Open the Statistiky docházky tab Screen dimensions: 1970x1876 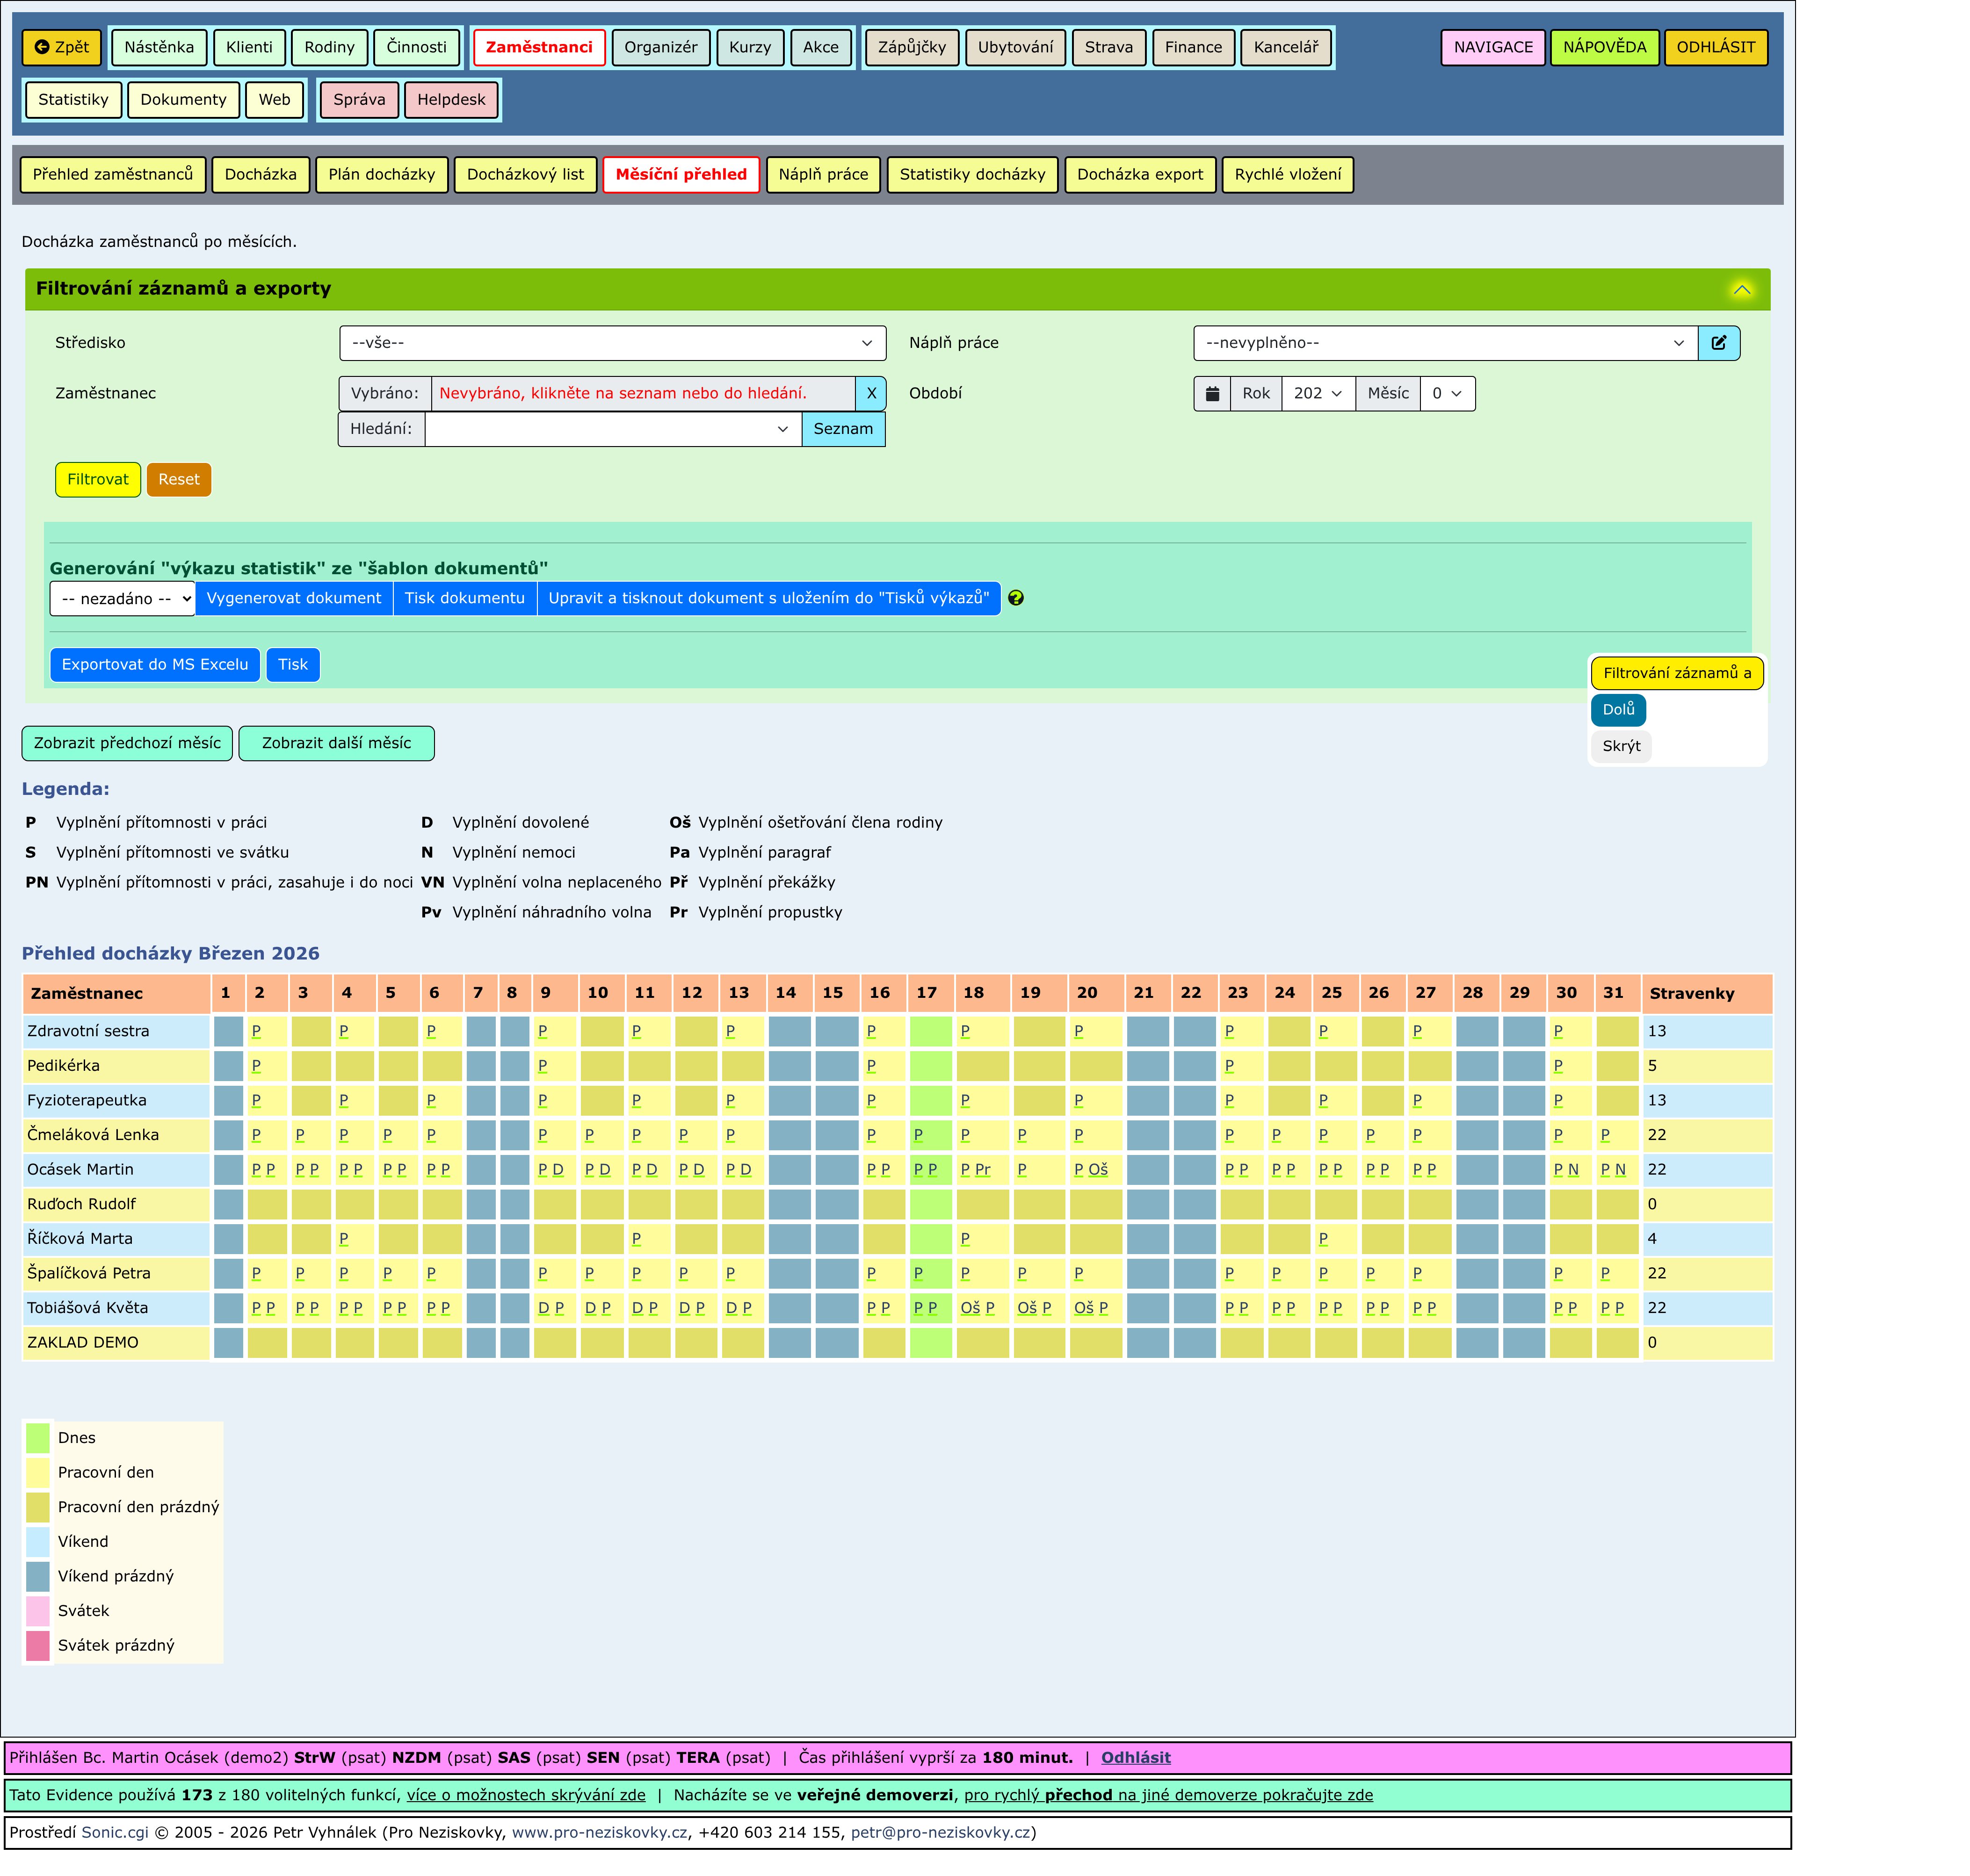pos(971,174)
